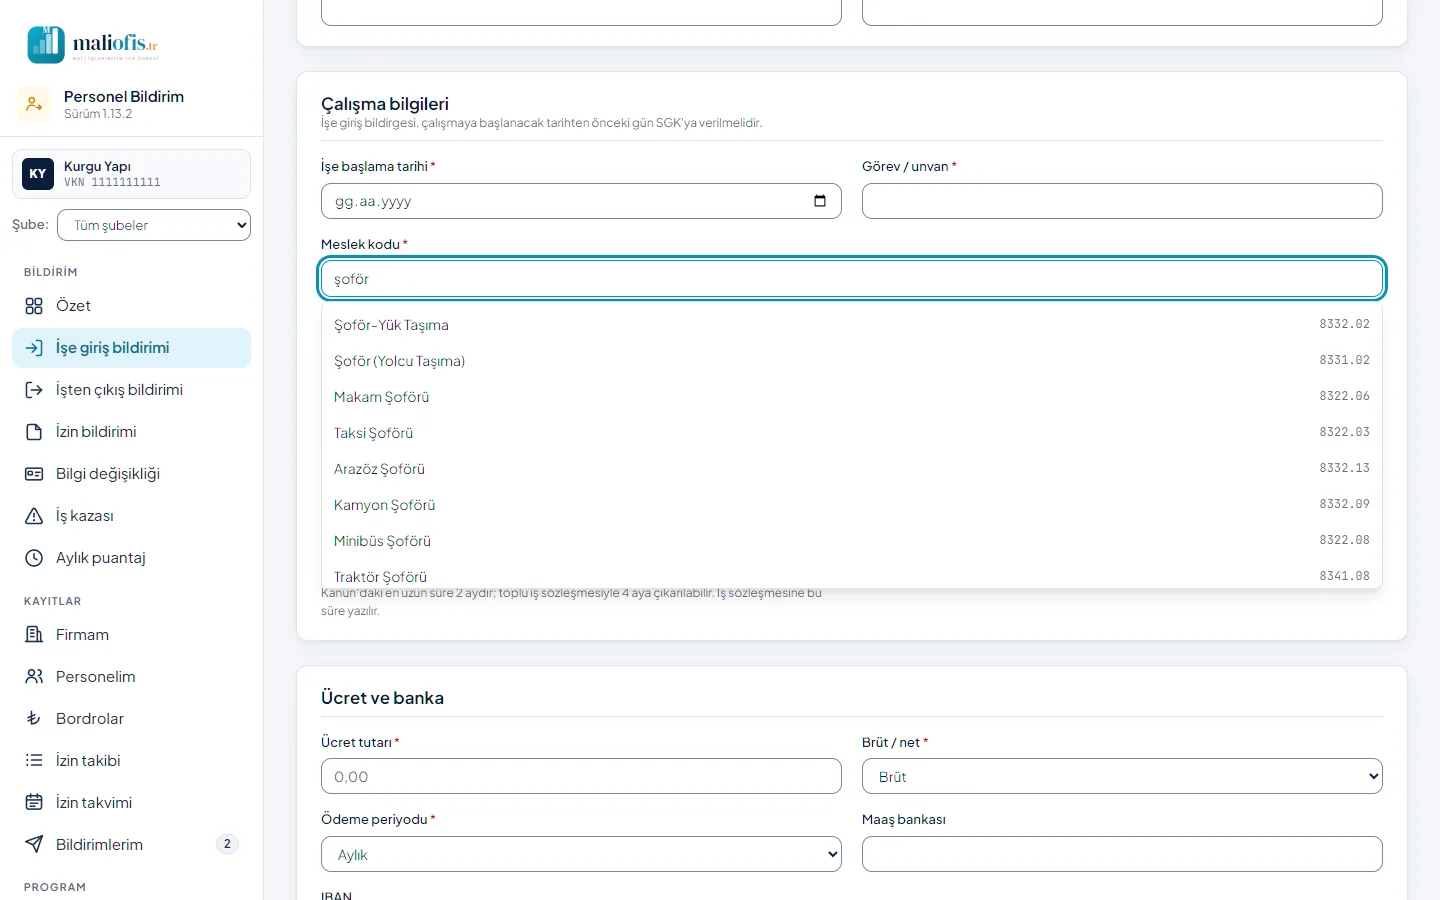Open the Personelim link
1440x900 pixels.
pos(131,677)
